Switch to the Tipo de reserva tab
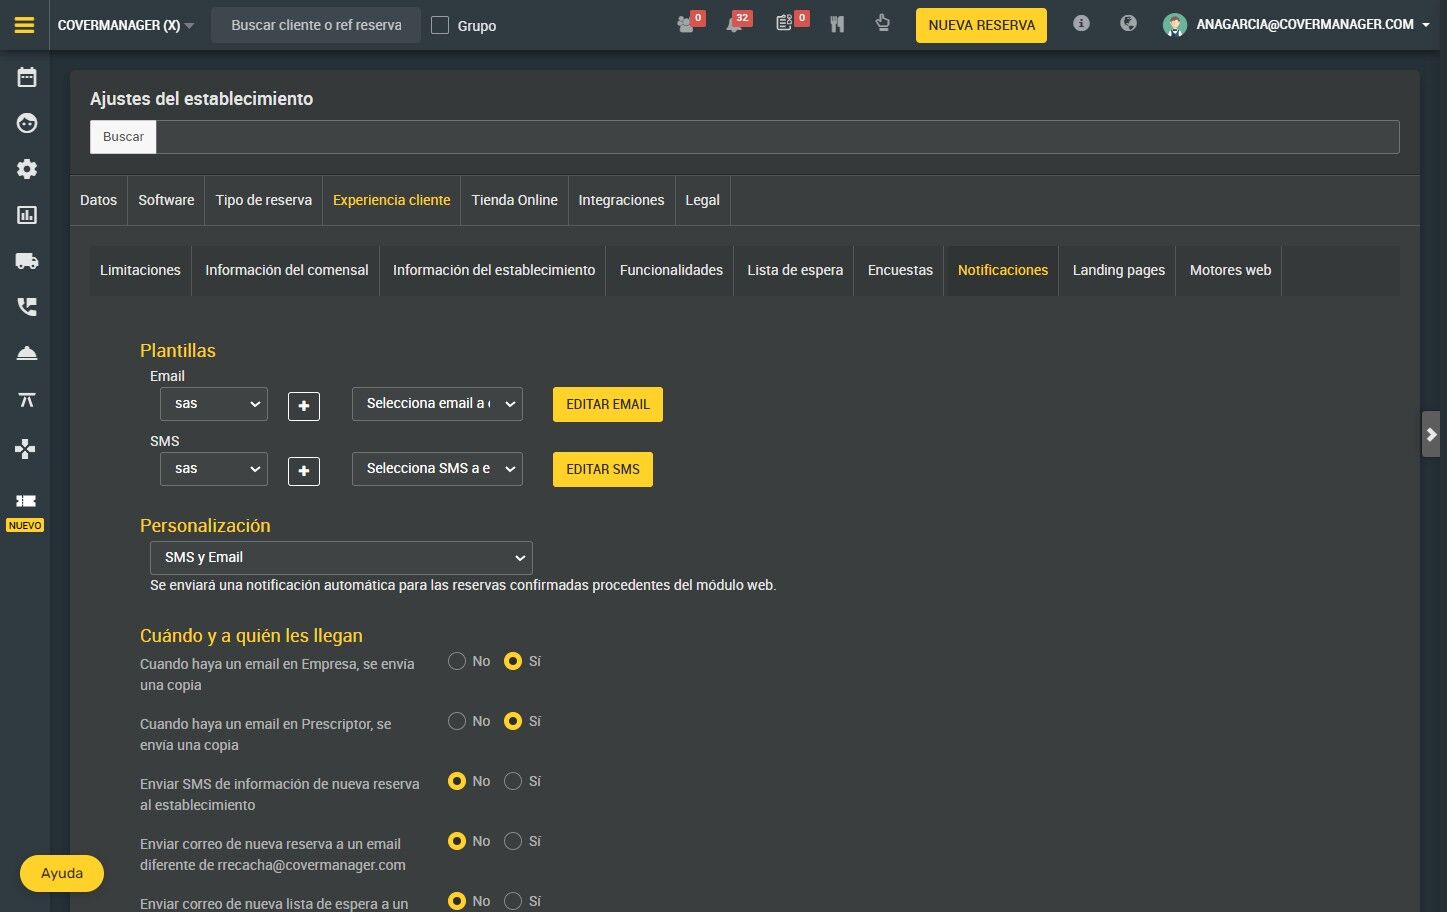The width and height of the screenshot is (1447, 912). tap(264, 200)
